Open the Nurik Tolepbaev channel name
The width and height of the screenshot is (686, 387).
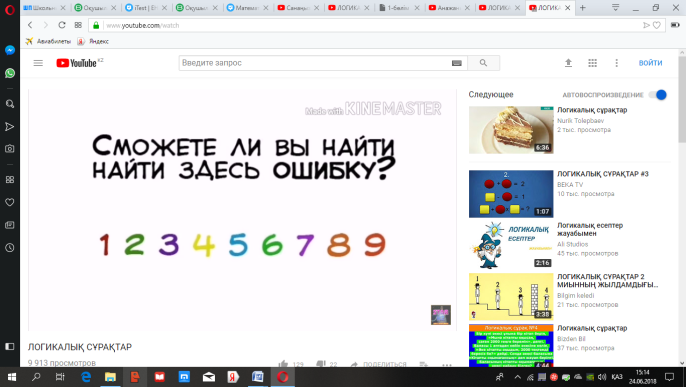click(x=581, y=120)
